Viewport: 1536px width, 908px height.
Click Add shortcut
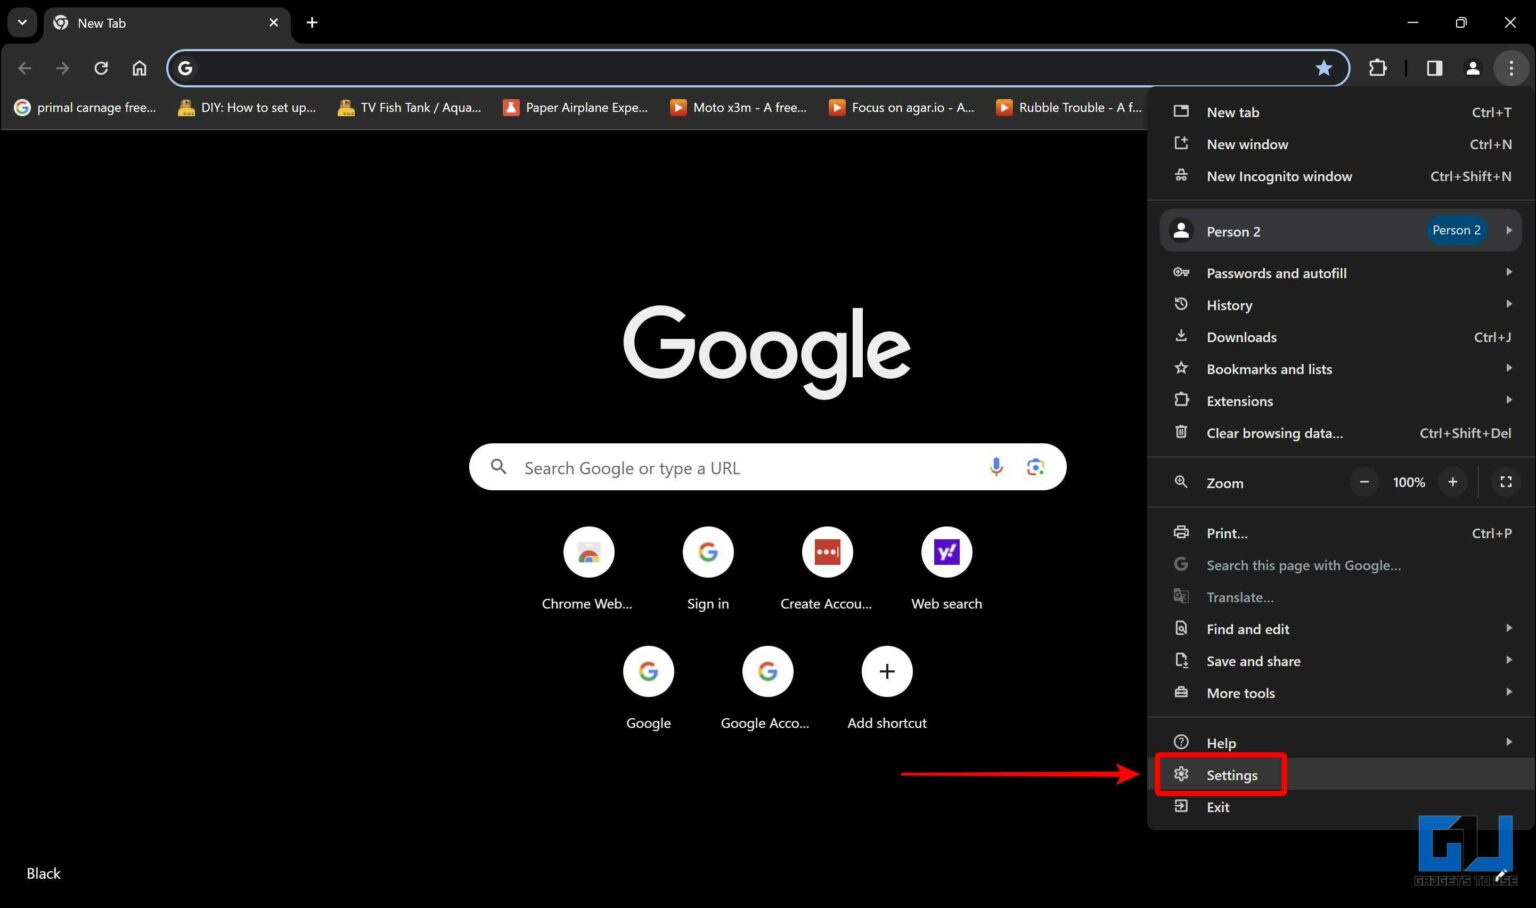click(x=886, y=671)
